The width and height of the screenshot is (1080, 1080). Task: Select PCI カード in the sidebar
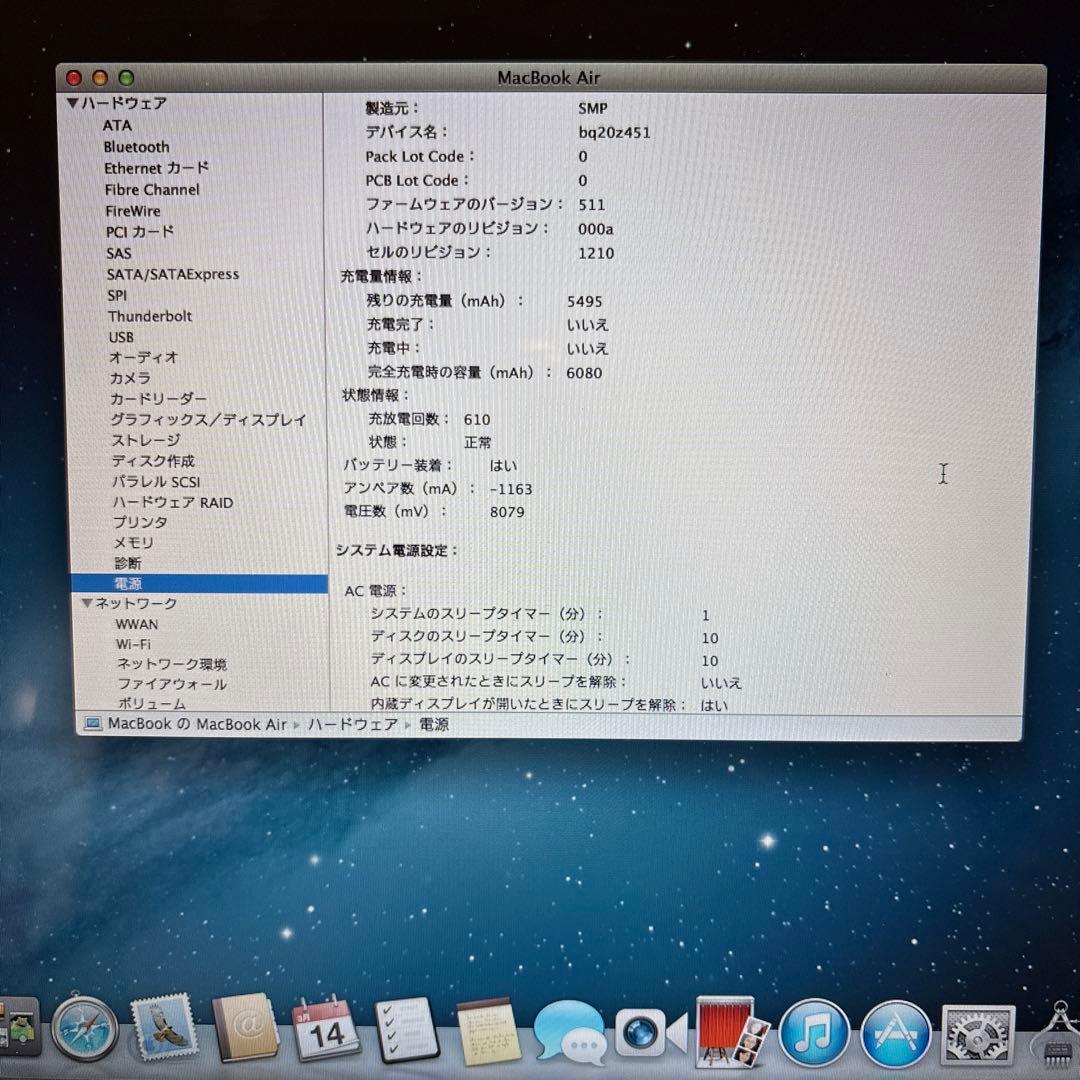point(140,232)
